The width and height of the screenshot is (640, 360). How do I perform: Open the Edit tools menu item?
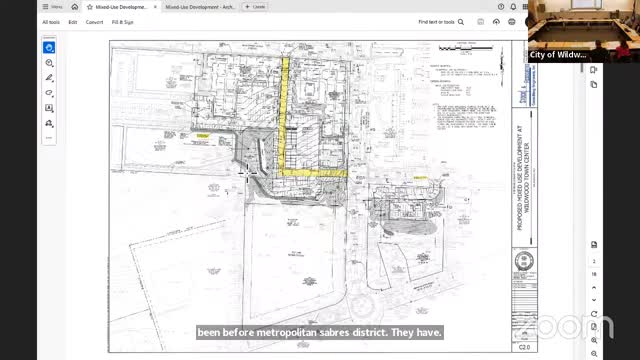coord(73,22)
